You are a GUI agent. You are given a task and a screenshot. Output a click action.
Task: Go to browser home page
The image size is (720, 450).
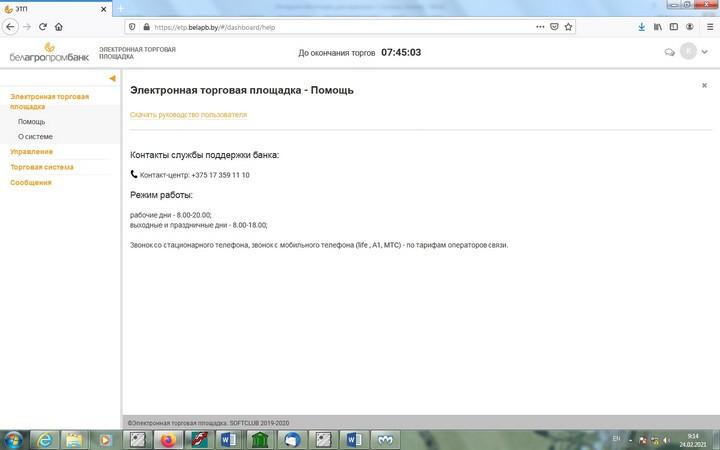coord(59,27)
